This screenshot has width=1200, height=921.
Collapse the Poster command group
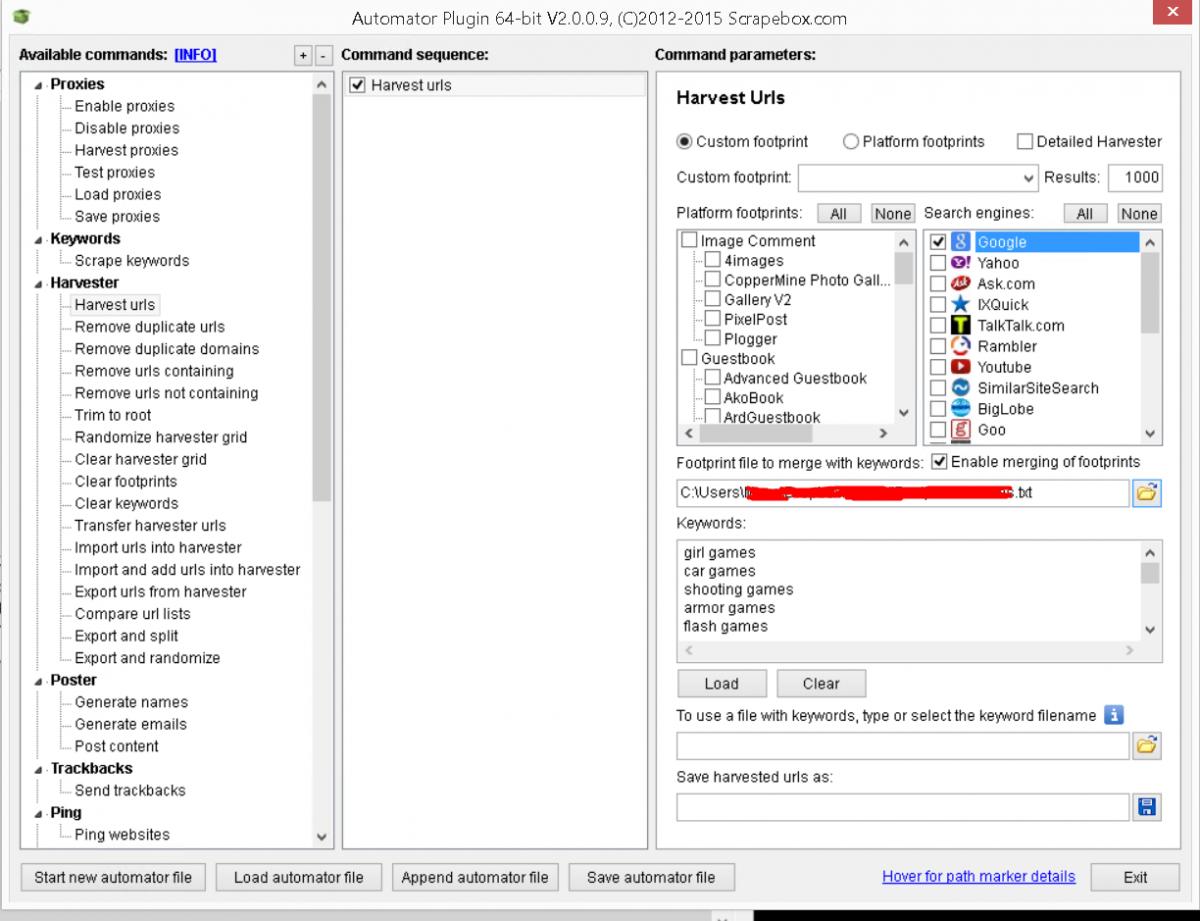click(x=39, y=680)
